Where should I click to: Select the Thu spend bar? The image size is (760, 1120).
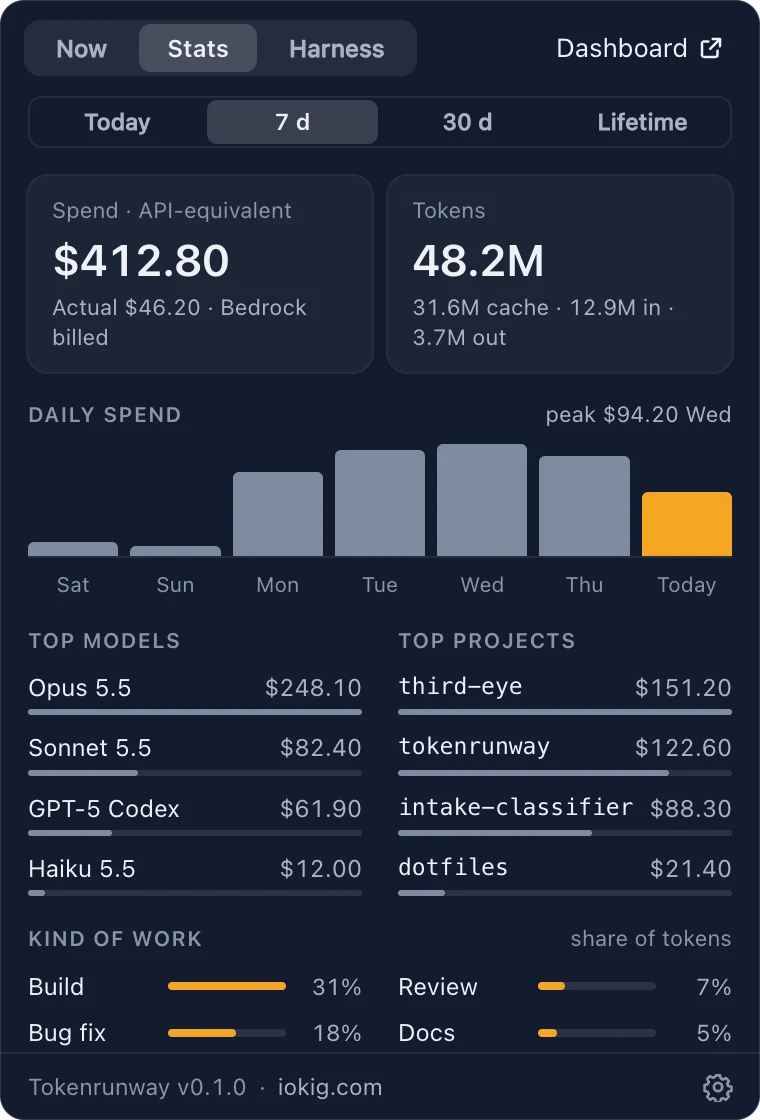[x=584, y=506]
